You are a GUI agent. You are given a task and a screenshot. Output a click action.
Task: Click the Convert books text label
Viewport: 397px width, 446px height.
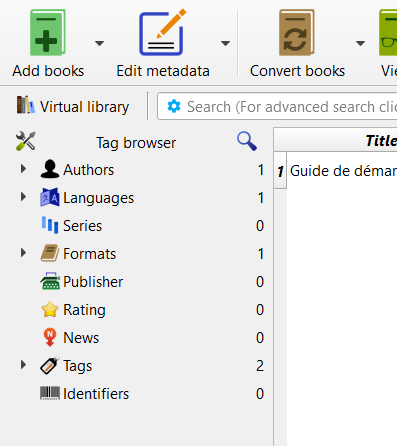(297, 71)
